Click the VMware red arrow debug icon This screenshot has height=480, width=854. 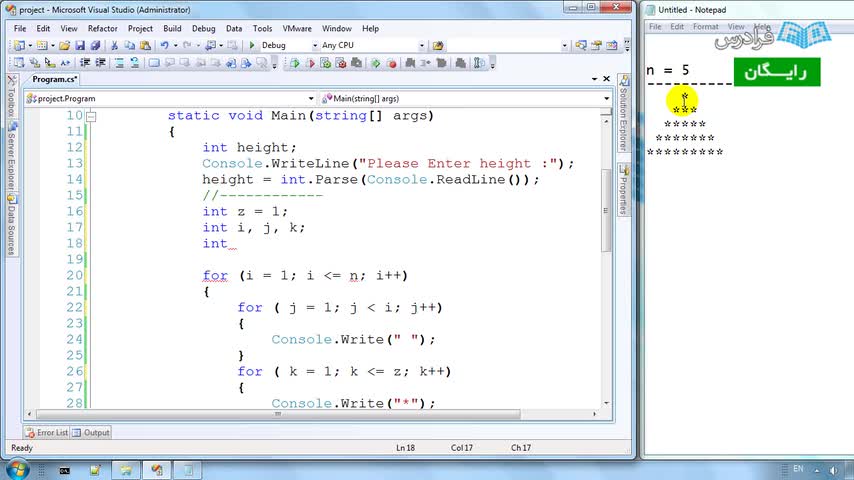pyautogui.click(x=310, y=64)
